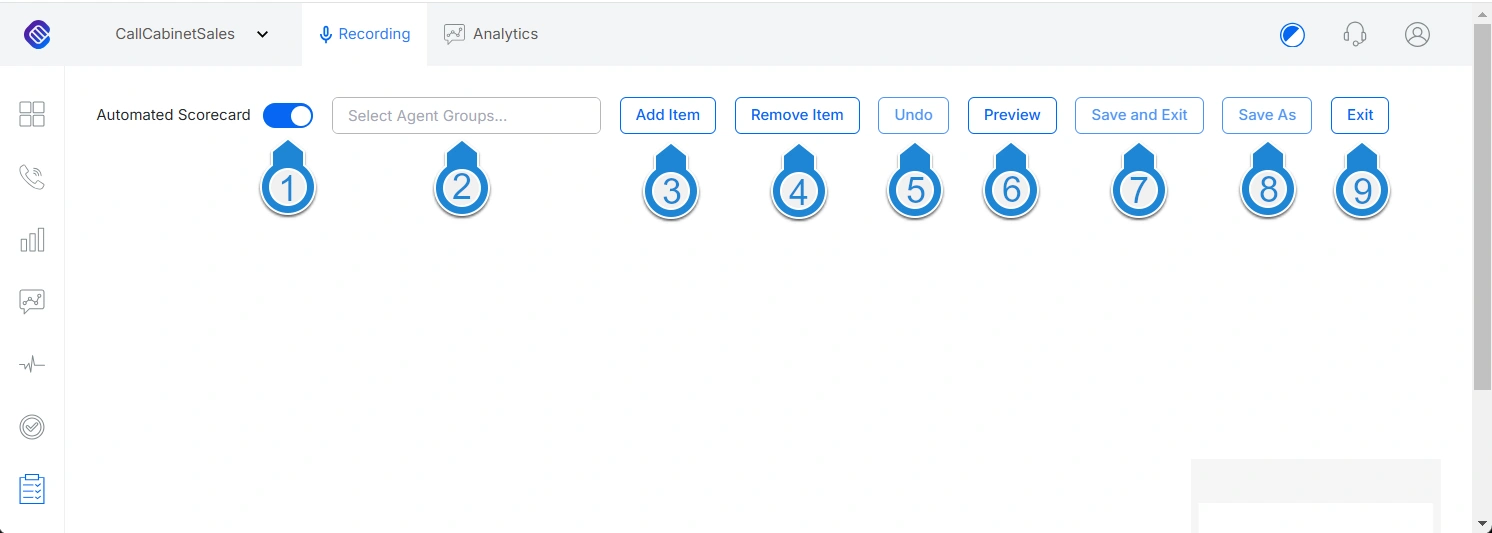
Task: Open the chat analytics sidebar icon
Action: click(x=32, y=302)
